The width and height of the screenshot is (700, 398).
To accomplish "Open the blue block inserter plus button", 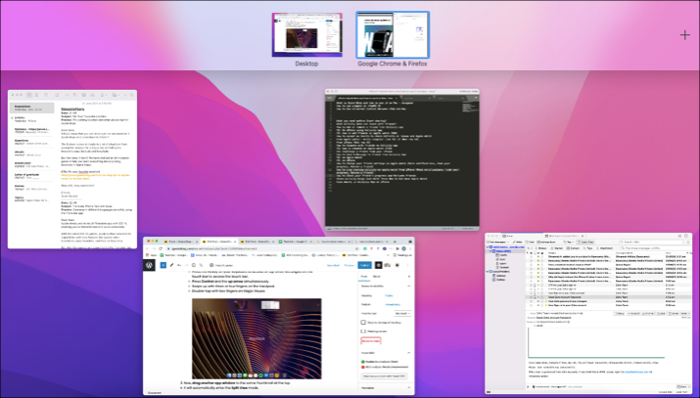I will coord(163,265).
